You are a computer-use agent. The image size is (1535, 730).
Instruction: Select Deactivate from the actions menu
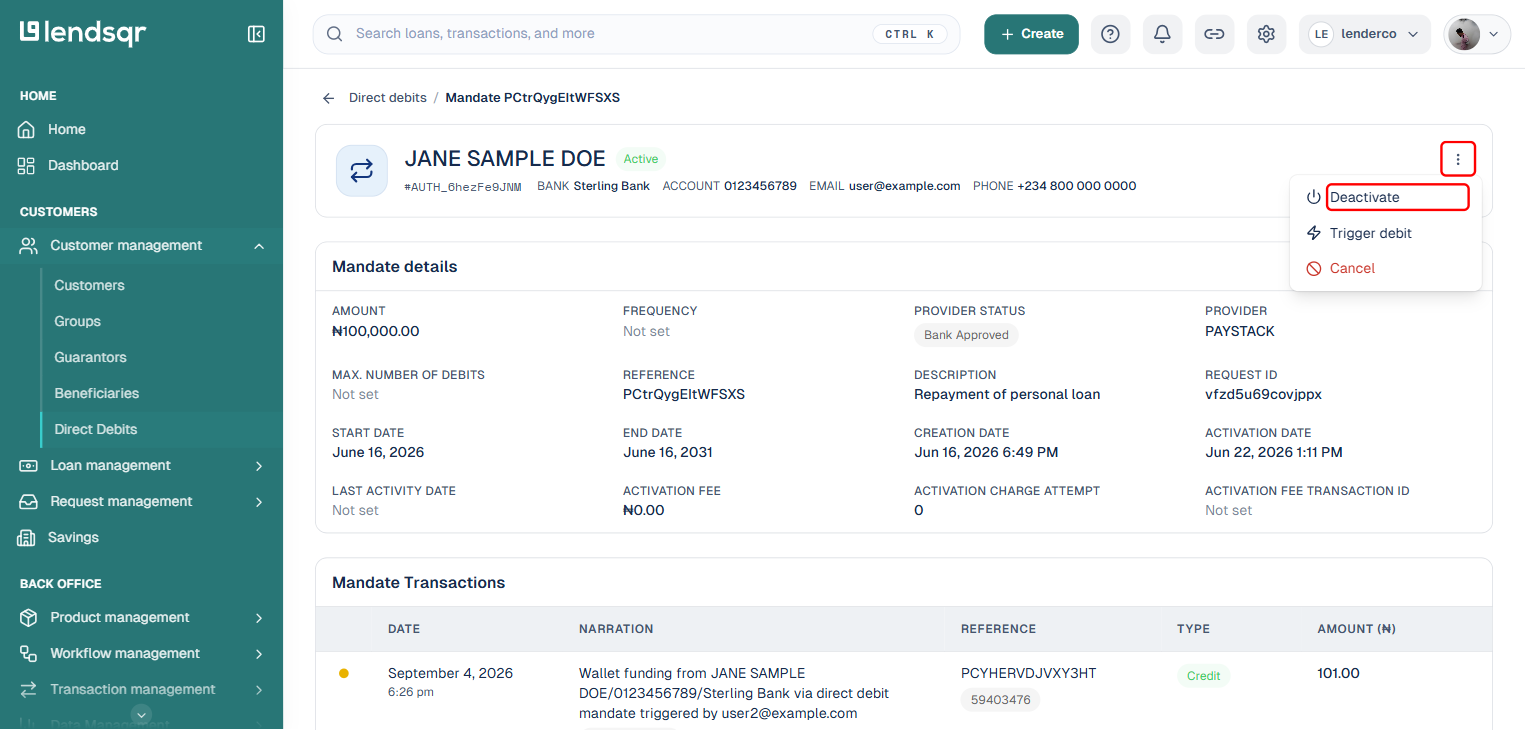coord(1385,197)
